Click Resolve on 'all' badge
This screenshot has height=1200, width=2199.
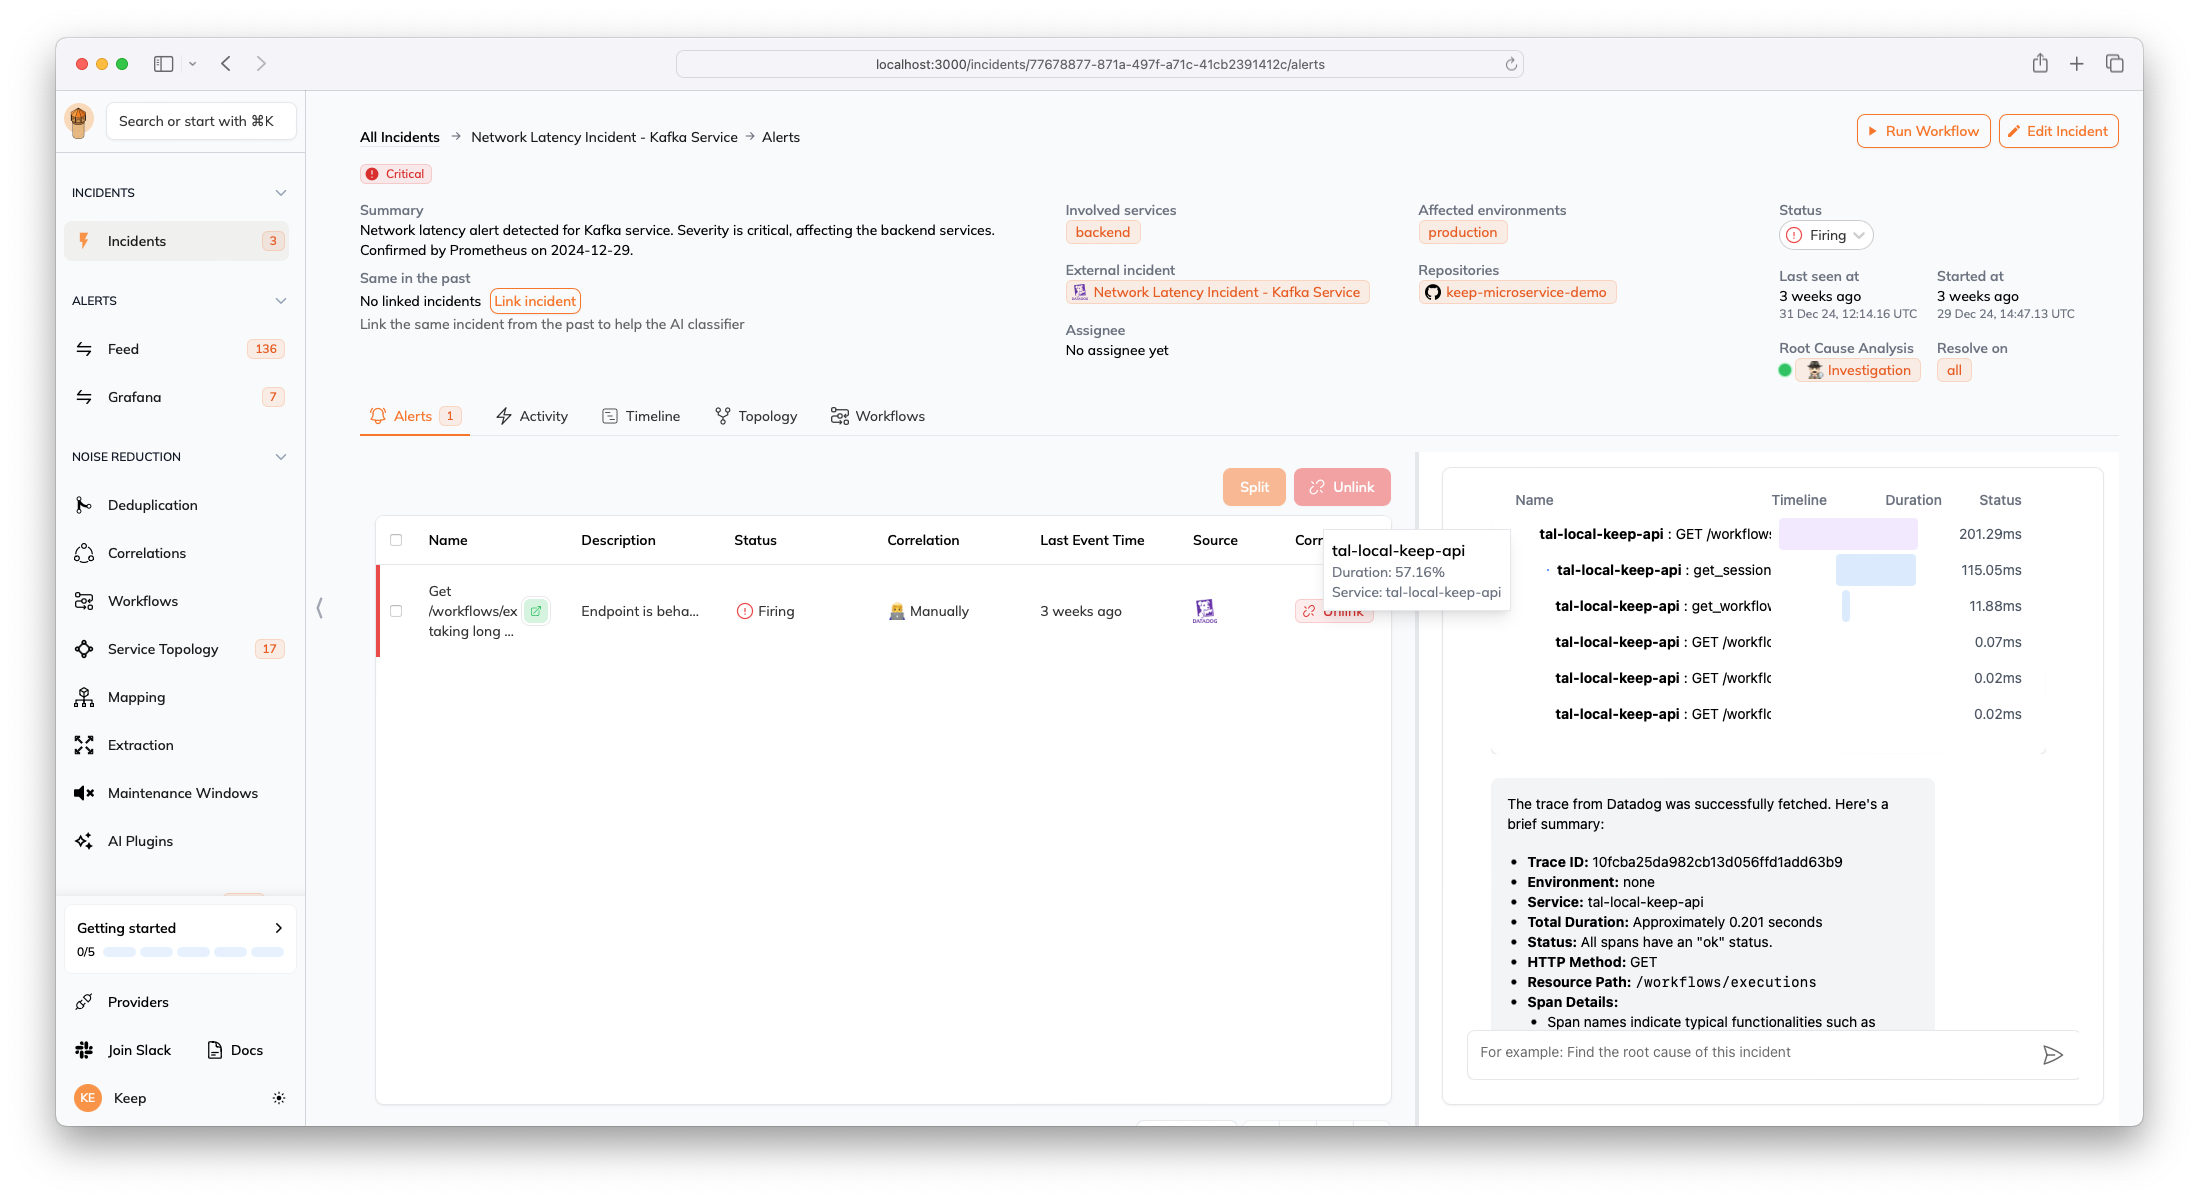[1954, 370]
